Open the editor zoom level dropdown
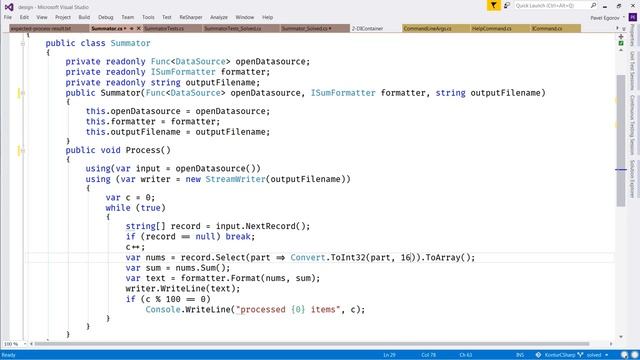Viewport: 640px width, 360px height. (x=24, y=344)
